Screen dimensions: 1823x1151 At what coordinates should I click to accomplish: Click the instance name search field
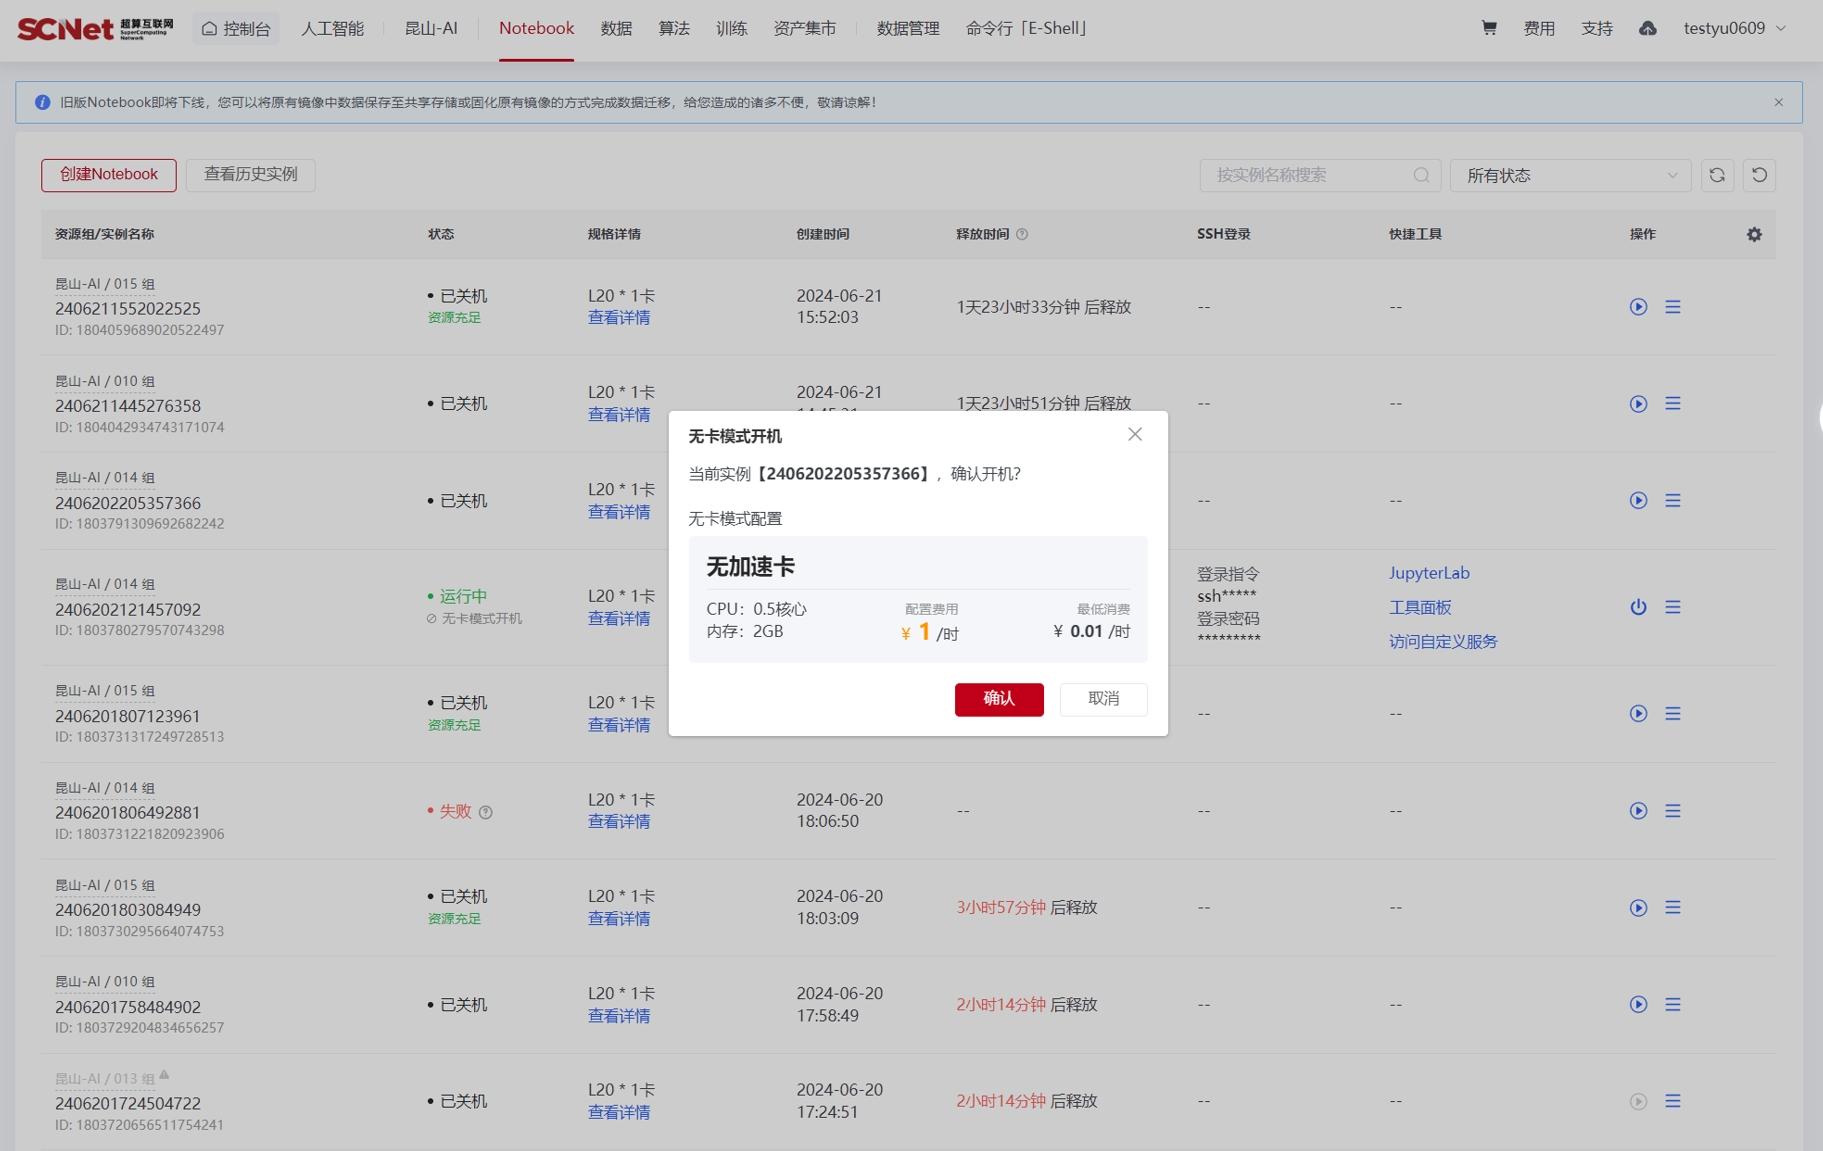click(x=1308, y=175)
